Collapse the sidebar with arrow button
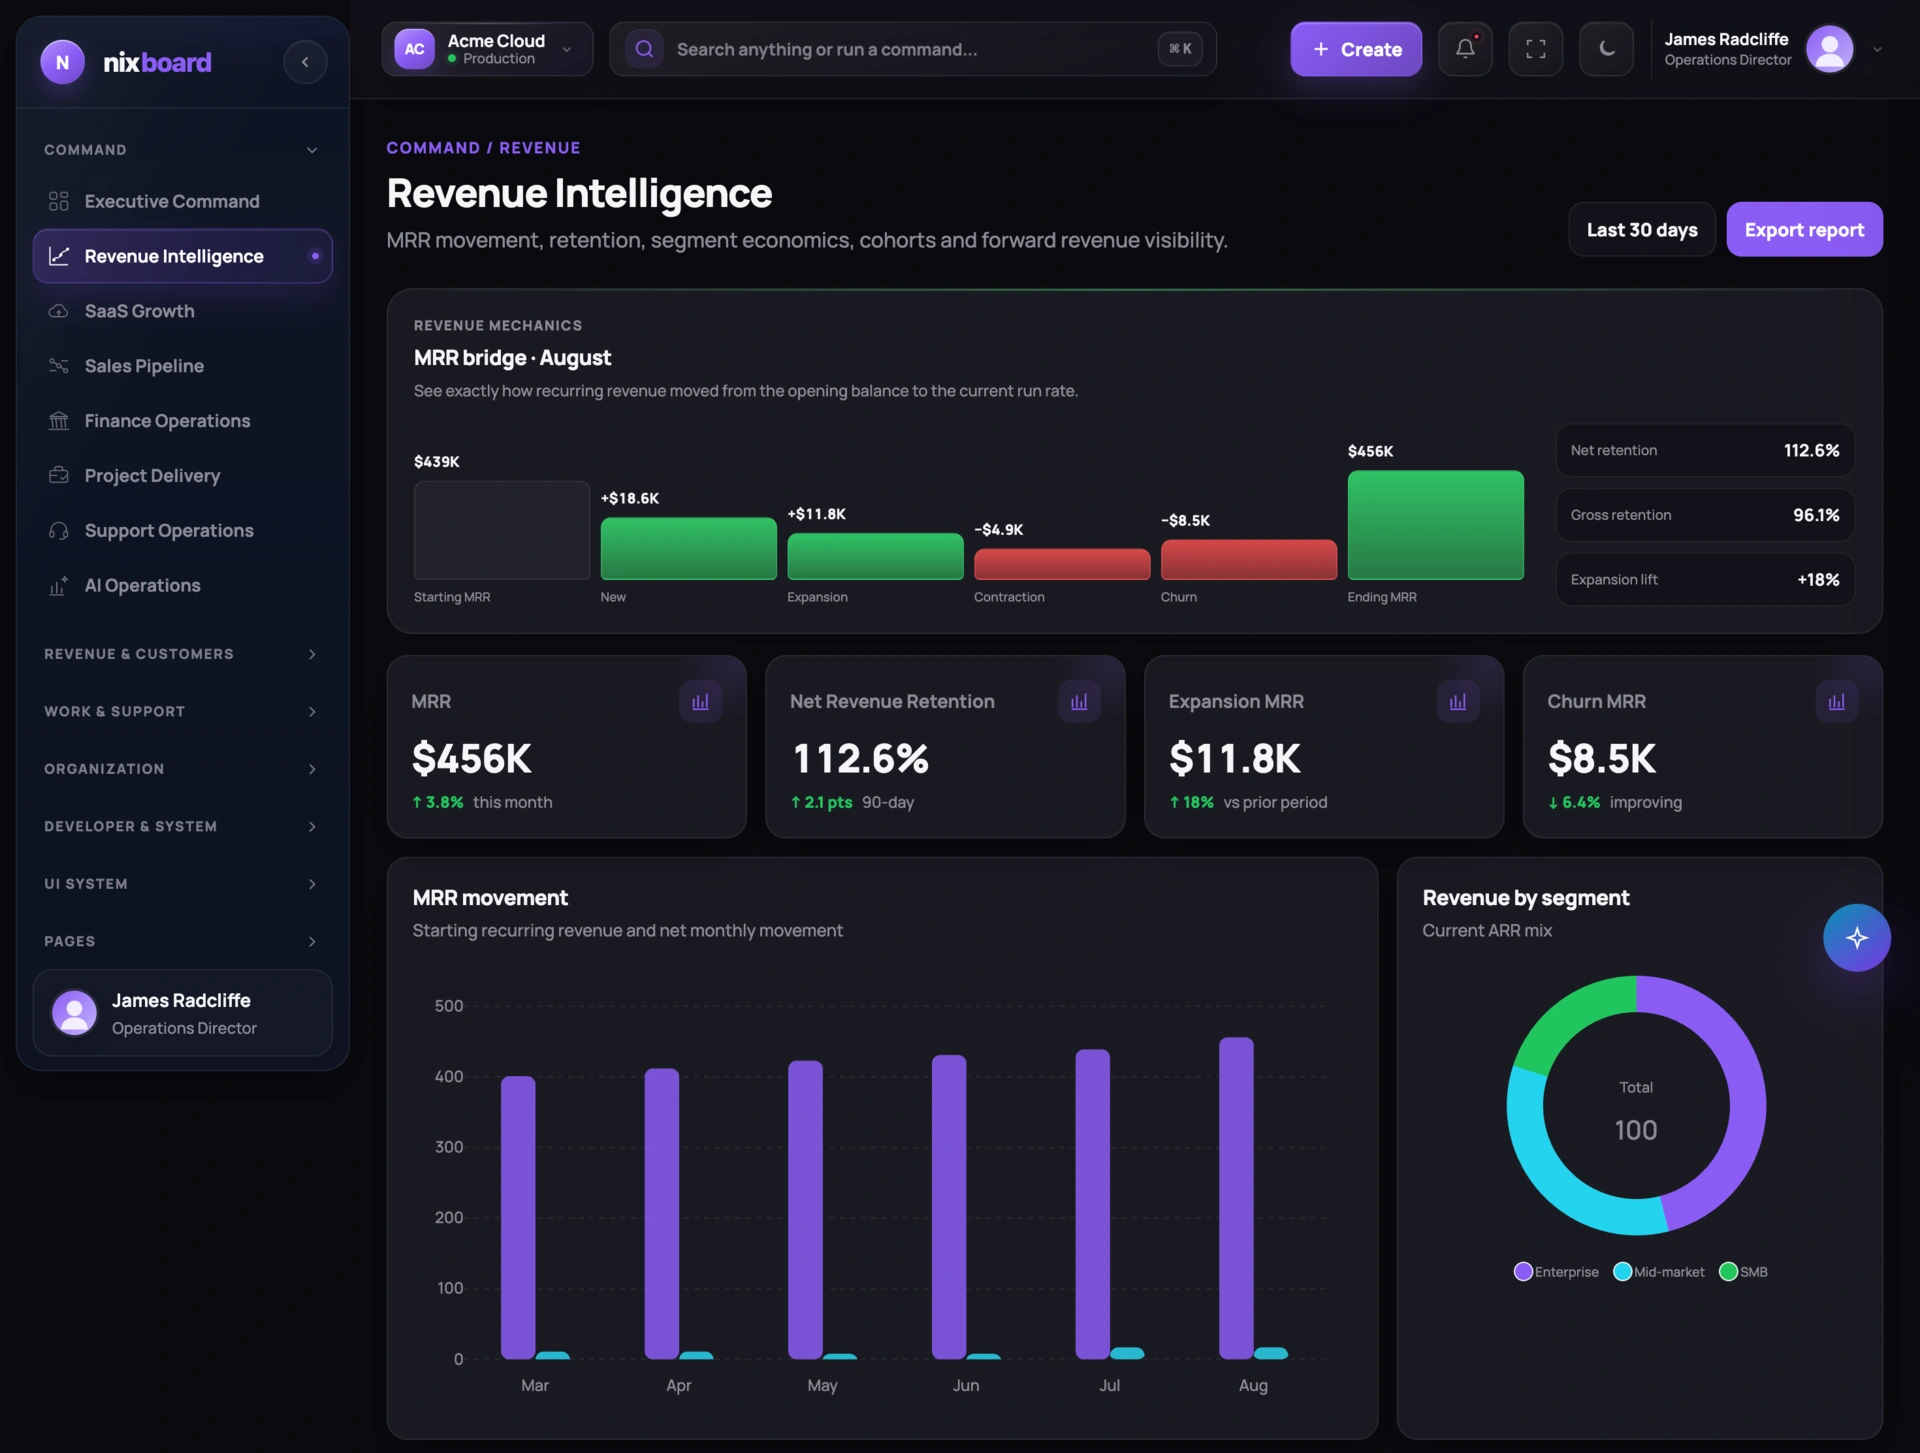The image size is (1920, 1453). [x=305, y=62]
